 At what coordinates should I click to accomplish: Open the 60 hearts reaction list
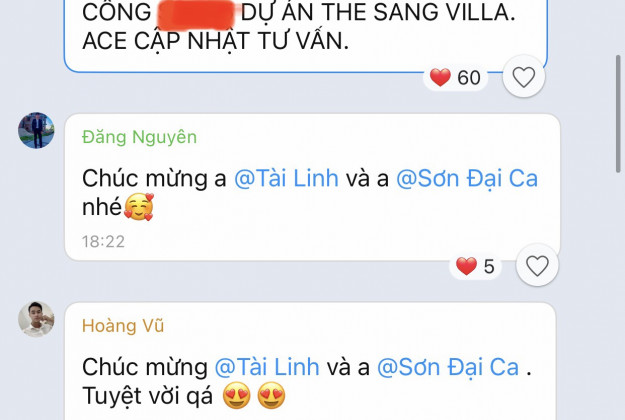[x=455, y=77]
